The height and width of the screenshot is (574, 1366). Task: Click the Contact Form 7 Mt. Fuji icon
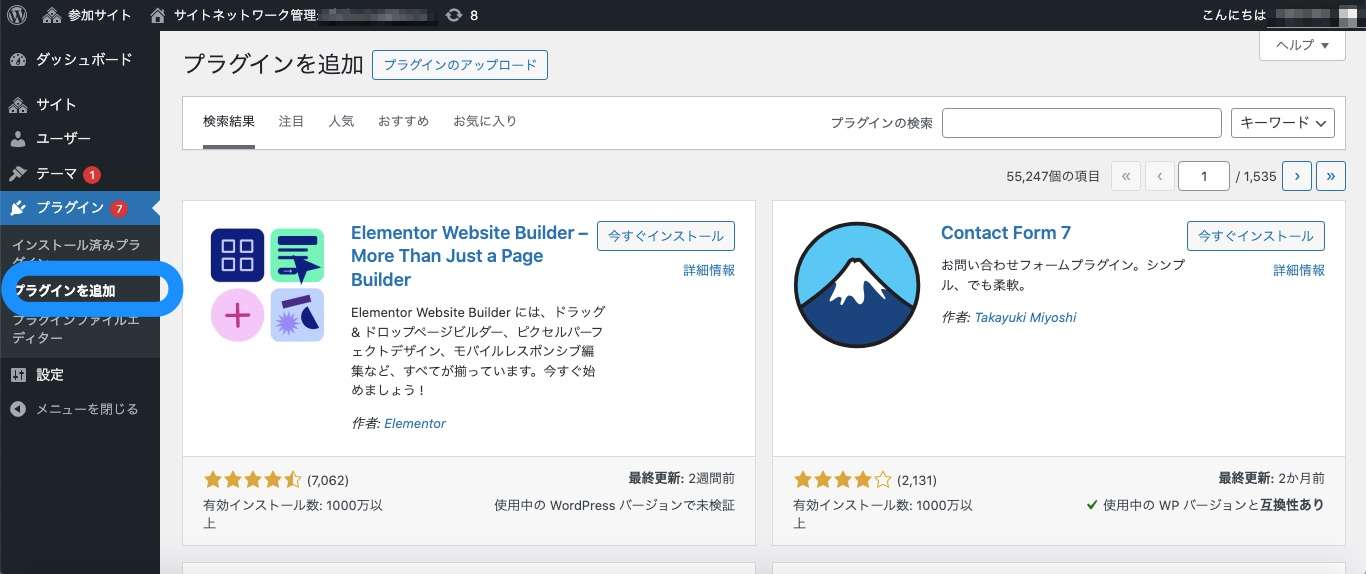tap(857, 285)
